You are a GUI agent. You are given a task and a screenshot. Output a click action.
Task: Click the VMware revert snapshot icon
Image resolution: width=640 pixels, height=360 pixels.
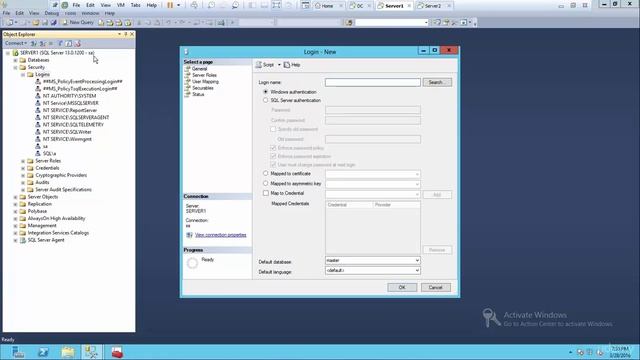pos(223,5)
